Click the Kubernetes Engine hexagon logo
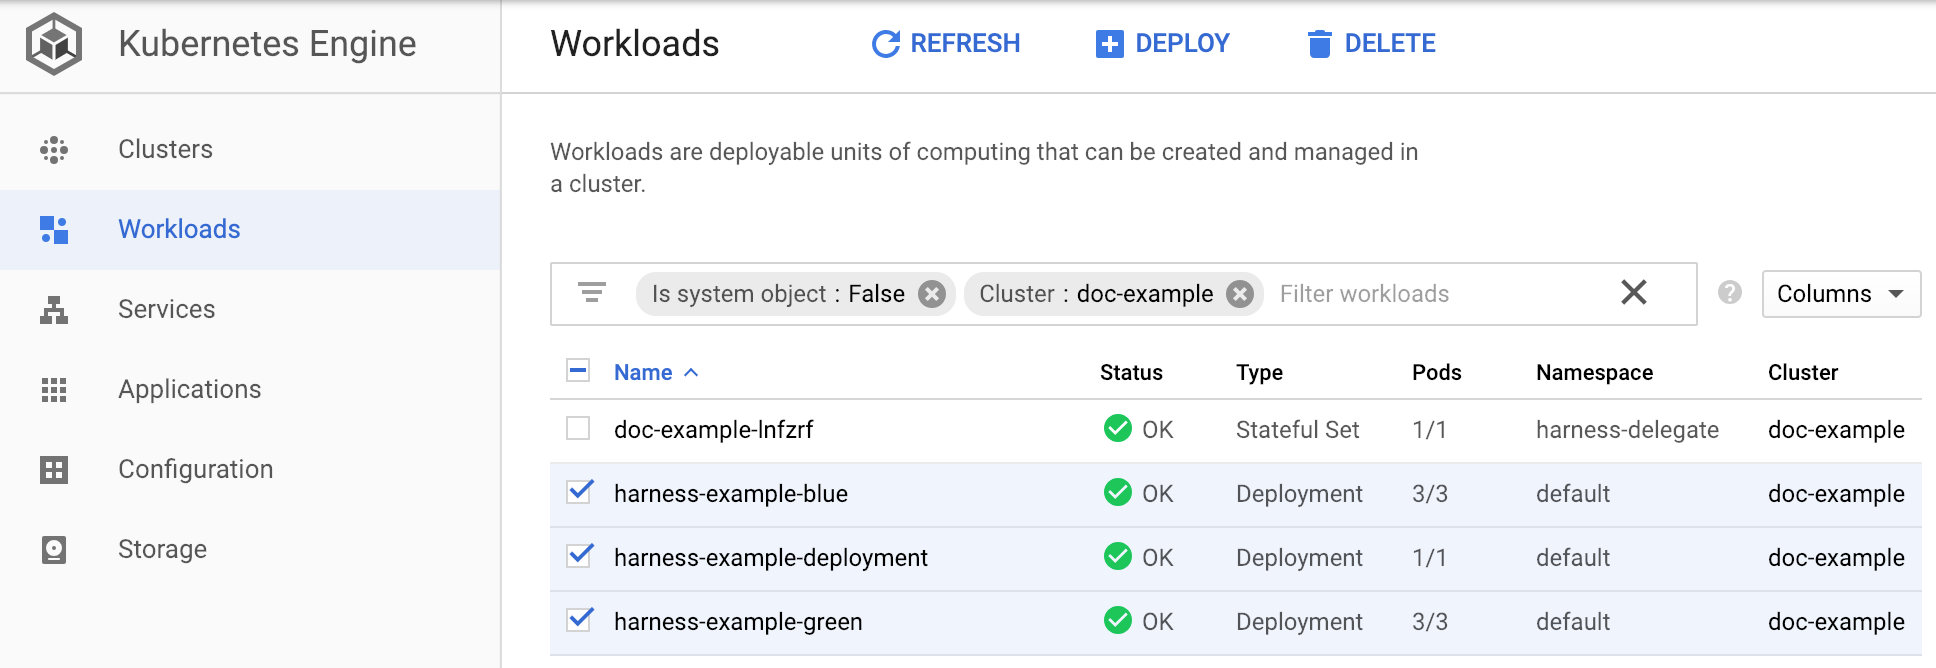This screenshot has height=668, width=1936. click(x=54, y=44)
